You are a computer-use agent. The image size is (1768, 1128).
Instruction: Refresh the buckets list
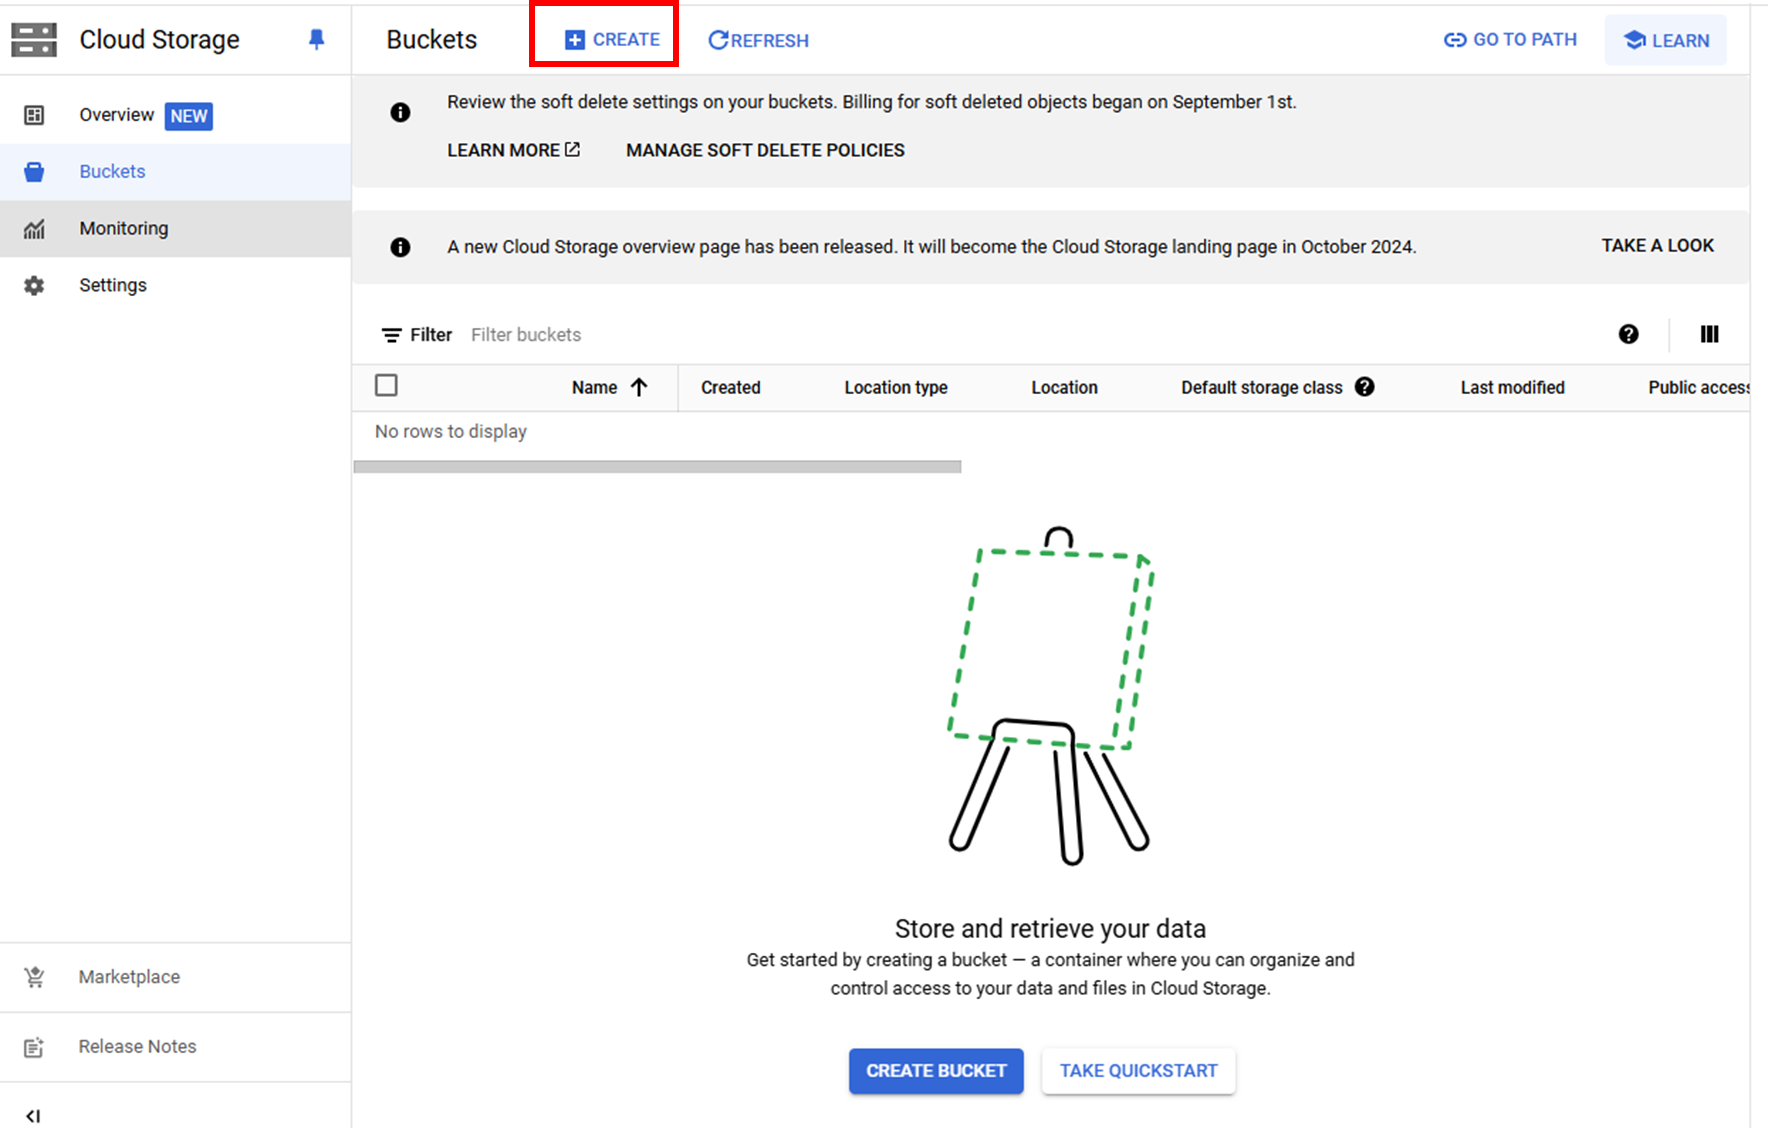pyautogui.click(x=758, y=40)
